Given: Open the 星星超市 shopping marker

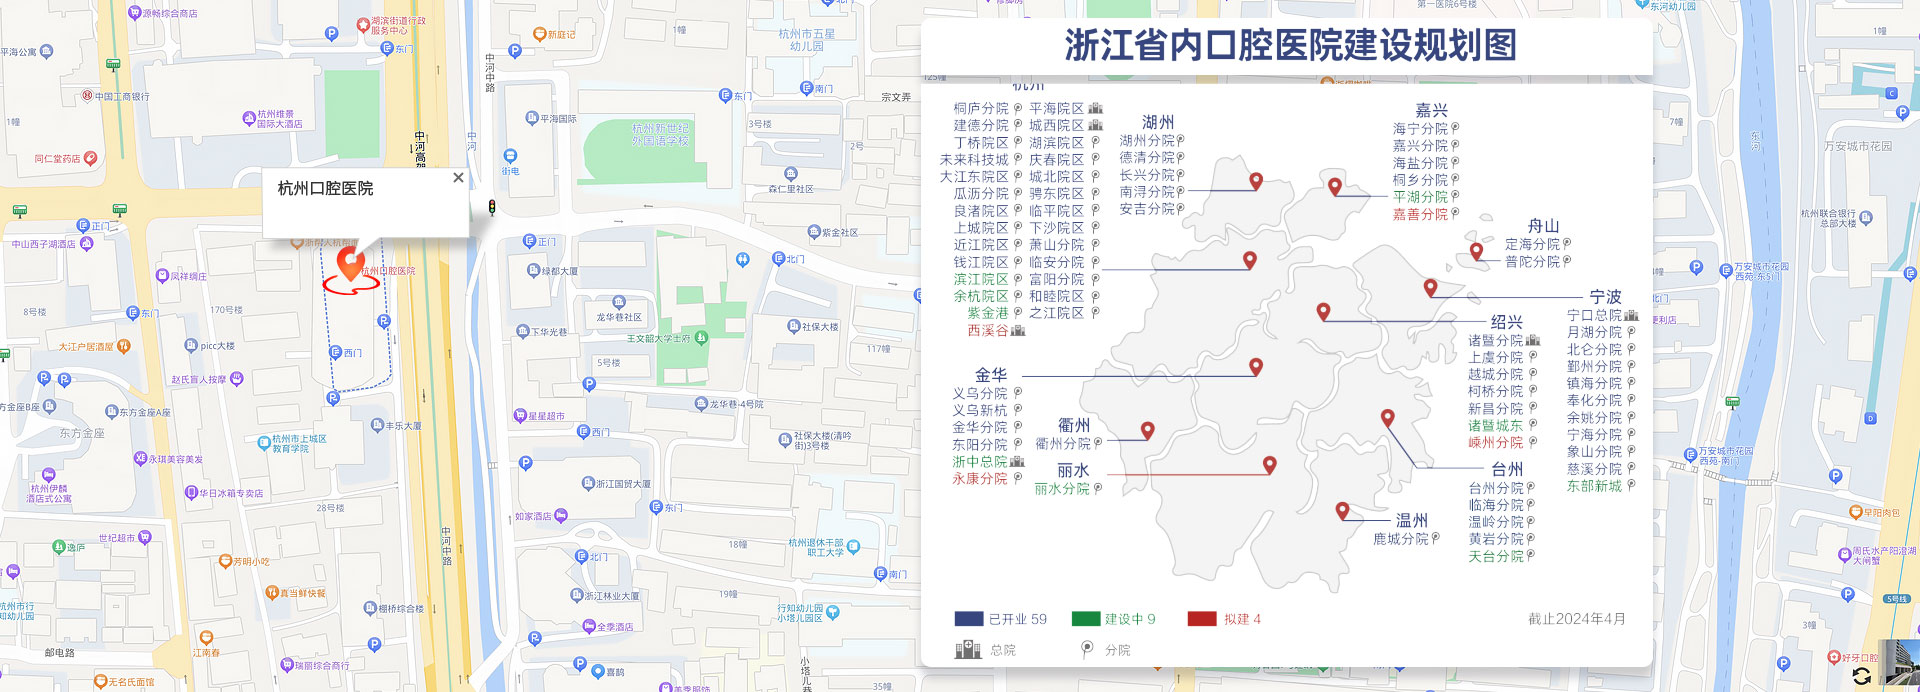Looking at the screenshot, I should tap(519, 415).
